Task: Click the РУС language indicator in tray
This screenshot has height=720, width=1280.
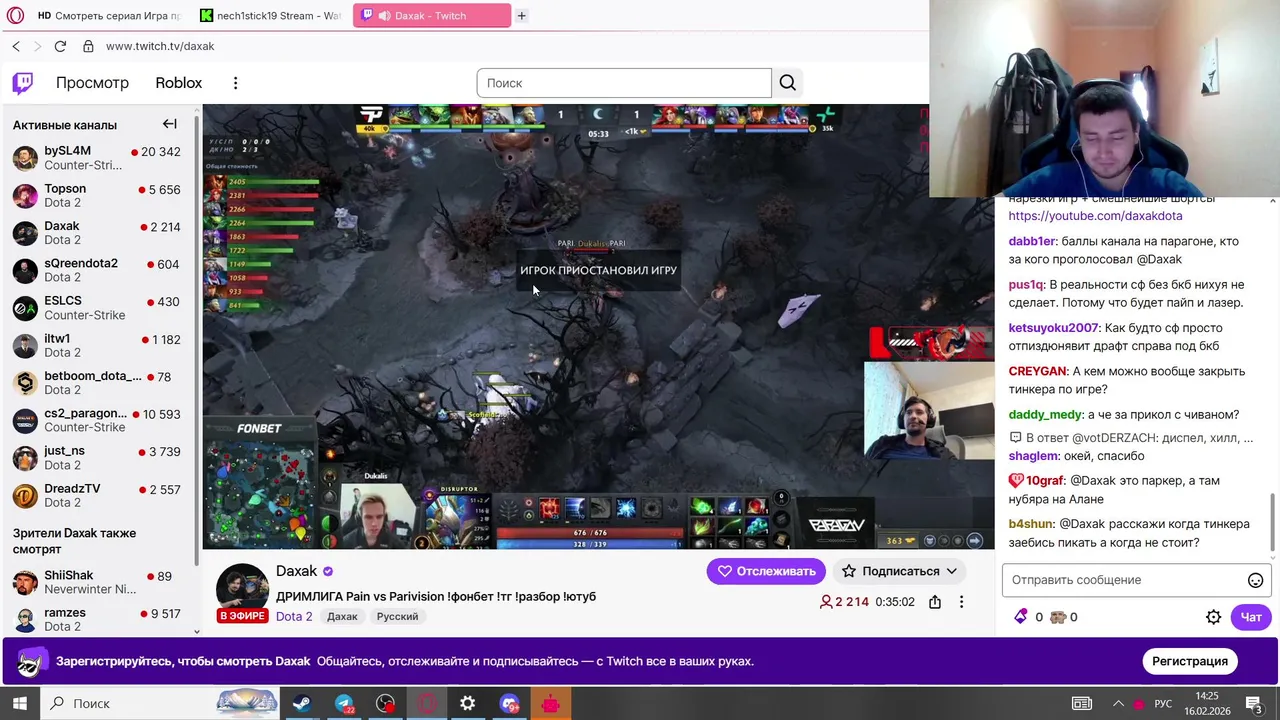Action: (x=1163, y=703)
